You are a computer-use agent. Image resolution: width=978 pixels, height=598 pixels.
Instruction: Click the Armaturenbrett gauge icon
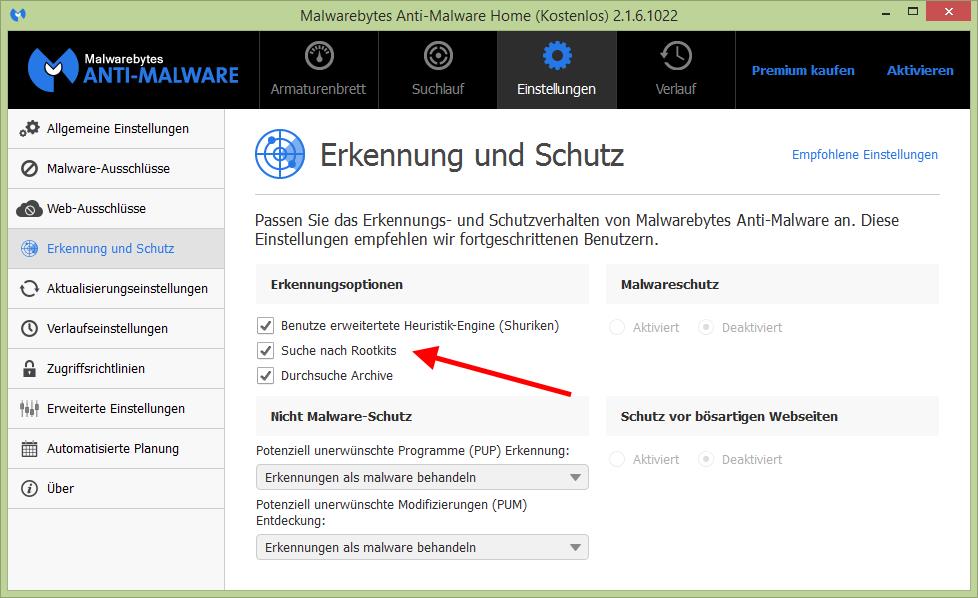[x=319, y=55]
